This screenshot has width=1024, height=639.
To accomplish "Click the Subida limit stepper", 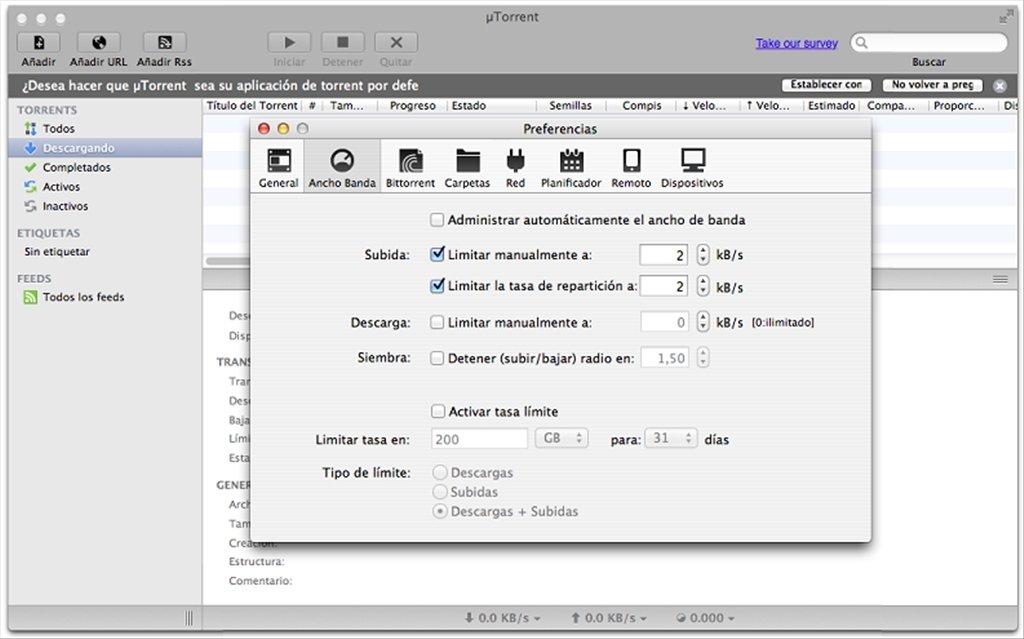I will pyautogui.click(x=703, y=254).
